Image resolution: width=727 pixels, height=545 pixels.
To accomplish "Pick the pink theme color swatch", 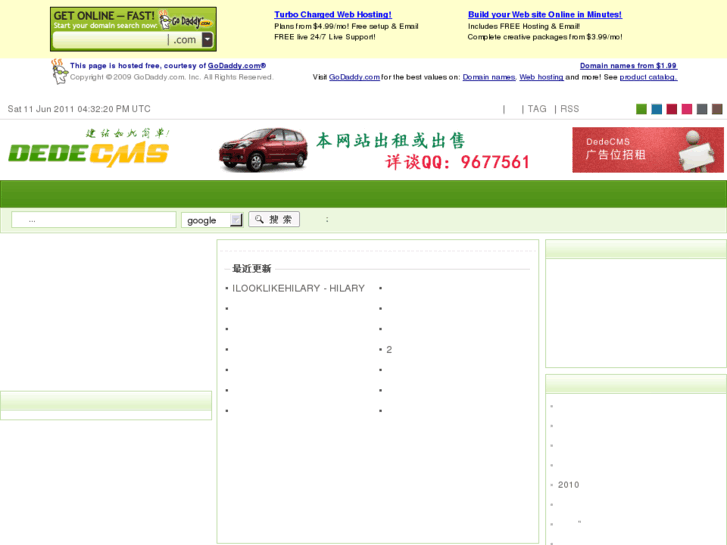I will [x=687, y=109].
